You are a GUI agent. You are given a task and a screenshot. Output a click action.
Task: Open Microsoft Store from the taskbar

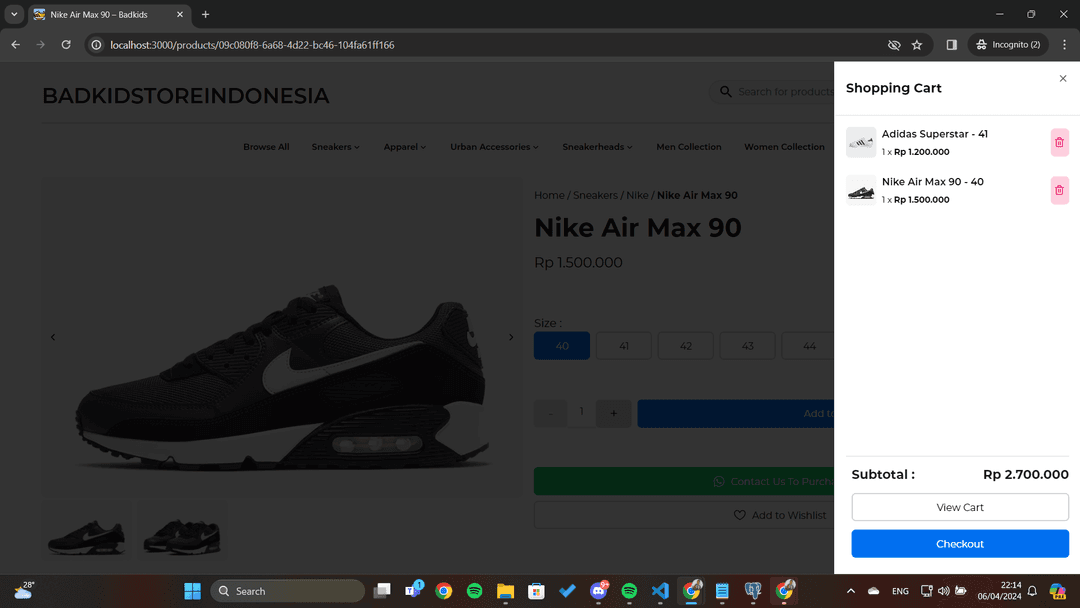click(x=537, y=591)
